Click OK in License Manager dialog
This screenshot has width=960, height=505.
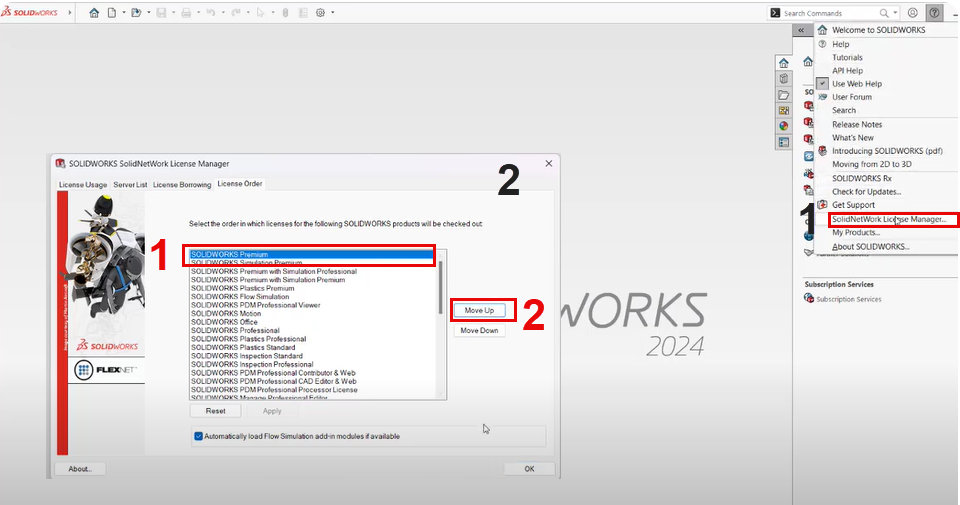click(529, 469)
